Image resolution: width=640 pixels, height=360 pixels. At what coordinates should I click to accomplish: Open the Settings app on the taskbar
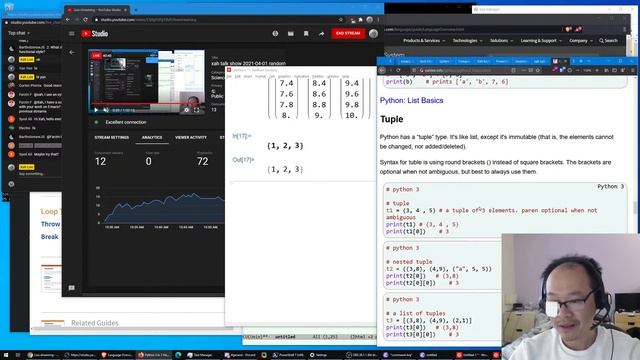(319, 355)
